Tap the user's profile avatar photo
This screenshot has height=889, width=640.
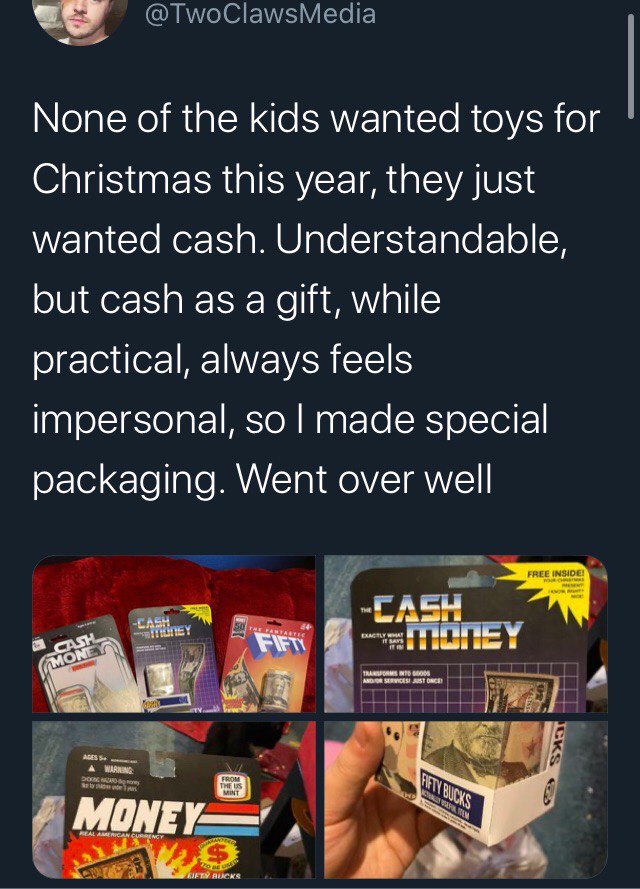point(80,20)
